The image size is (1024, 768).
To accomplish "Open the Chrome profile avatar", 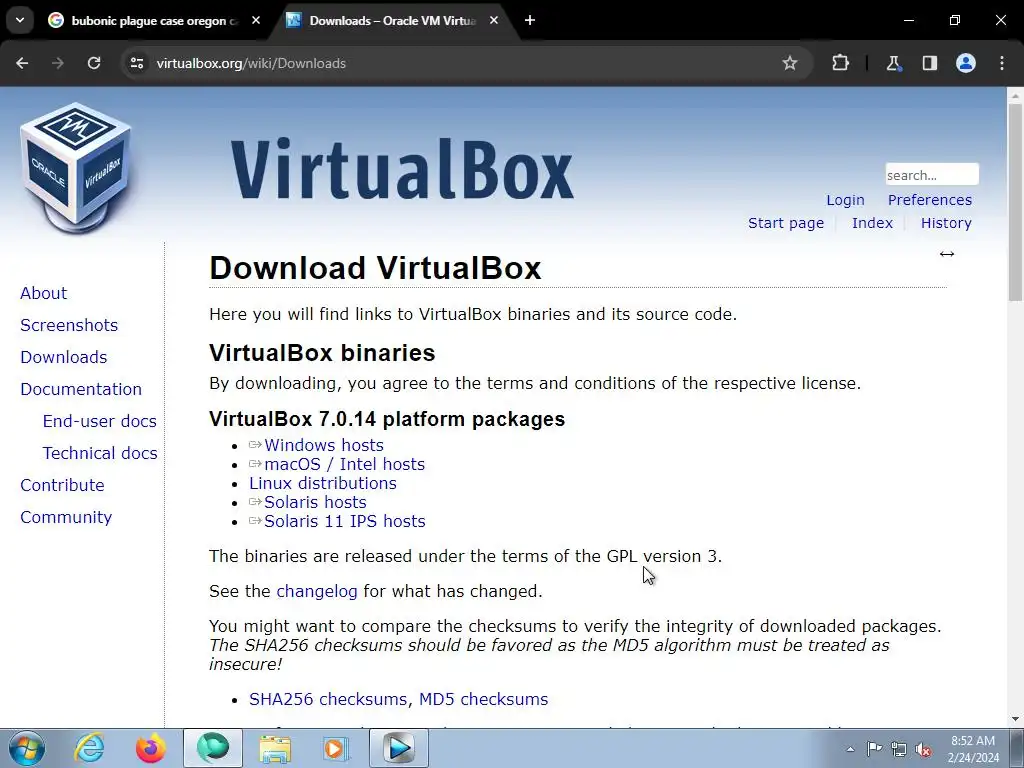I will [x=966, y=63].
